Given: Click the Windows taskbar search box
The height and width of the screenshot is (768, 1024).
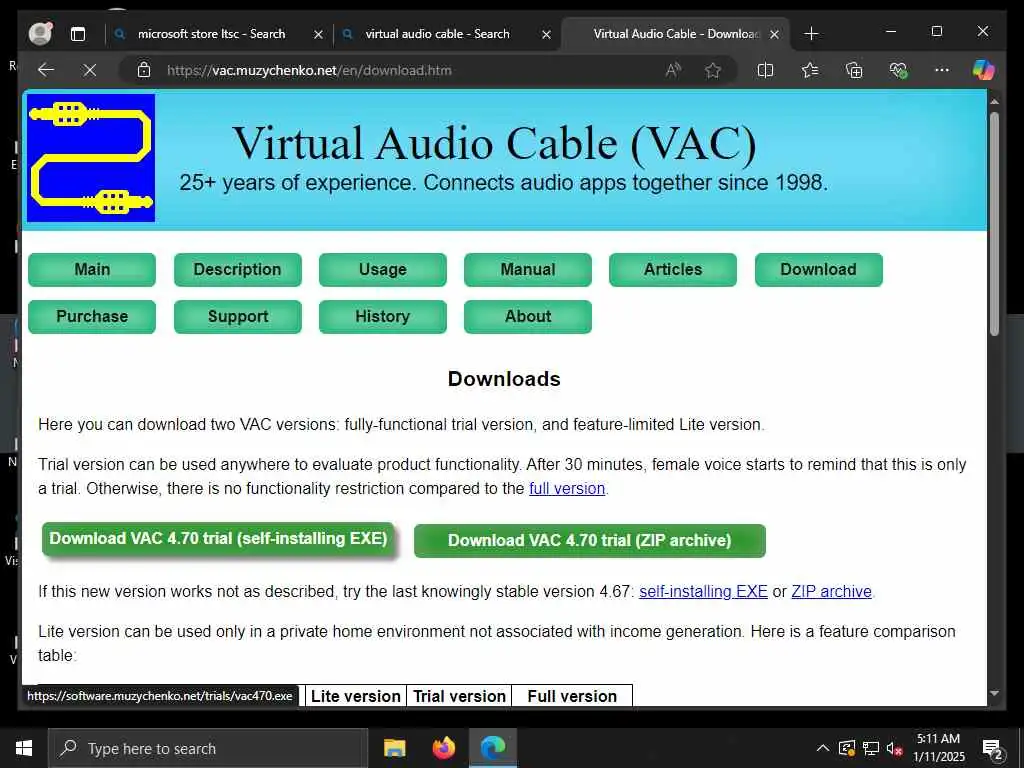Looking at the screenshot, I should point(208,748).
